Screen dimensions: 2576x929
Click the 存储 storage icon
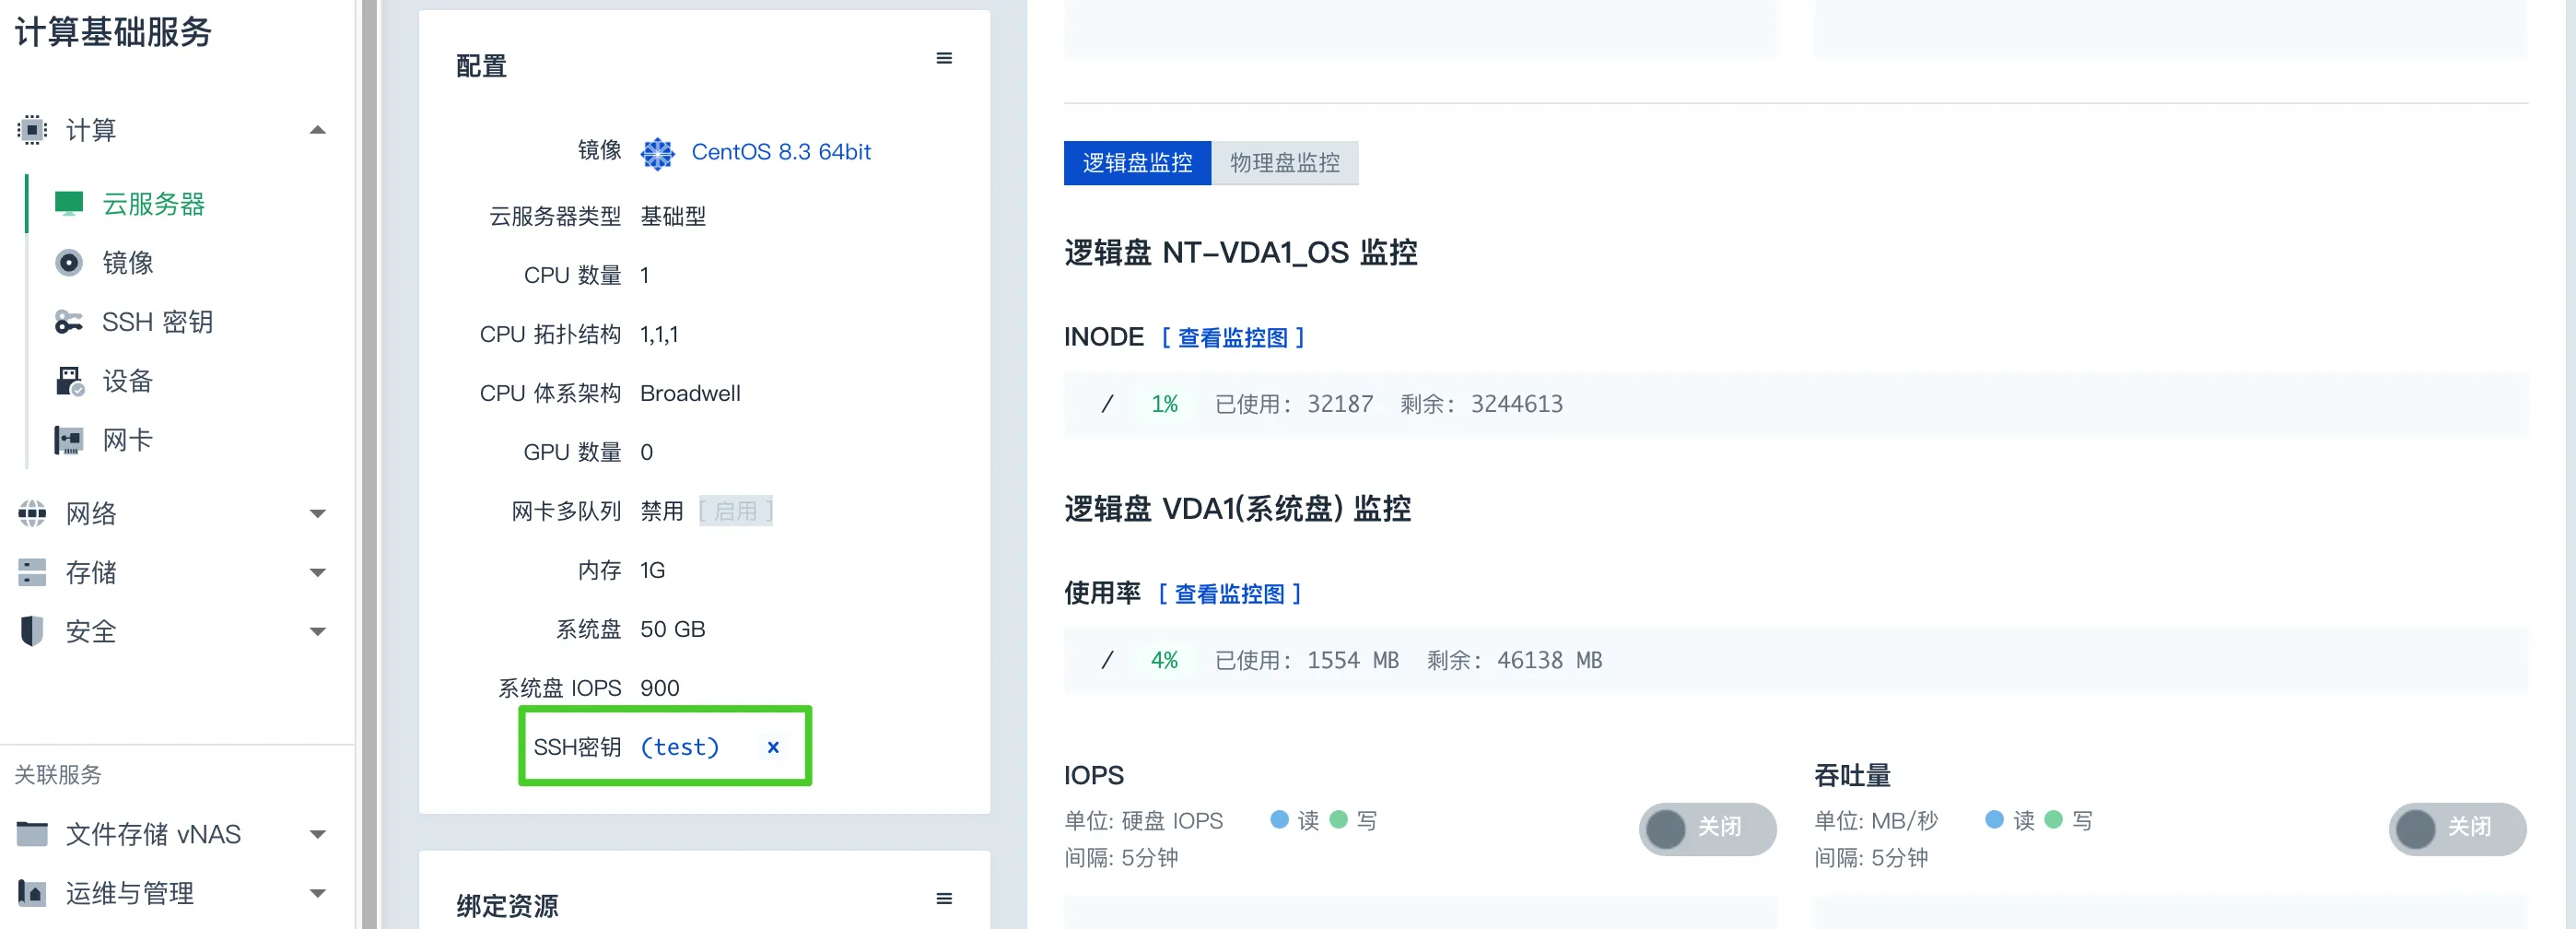(x=32, y=573)
